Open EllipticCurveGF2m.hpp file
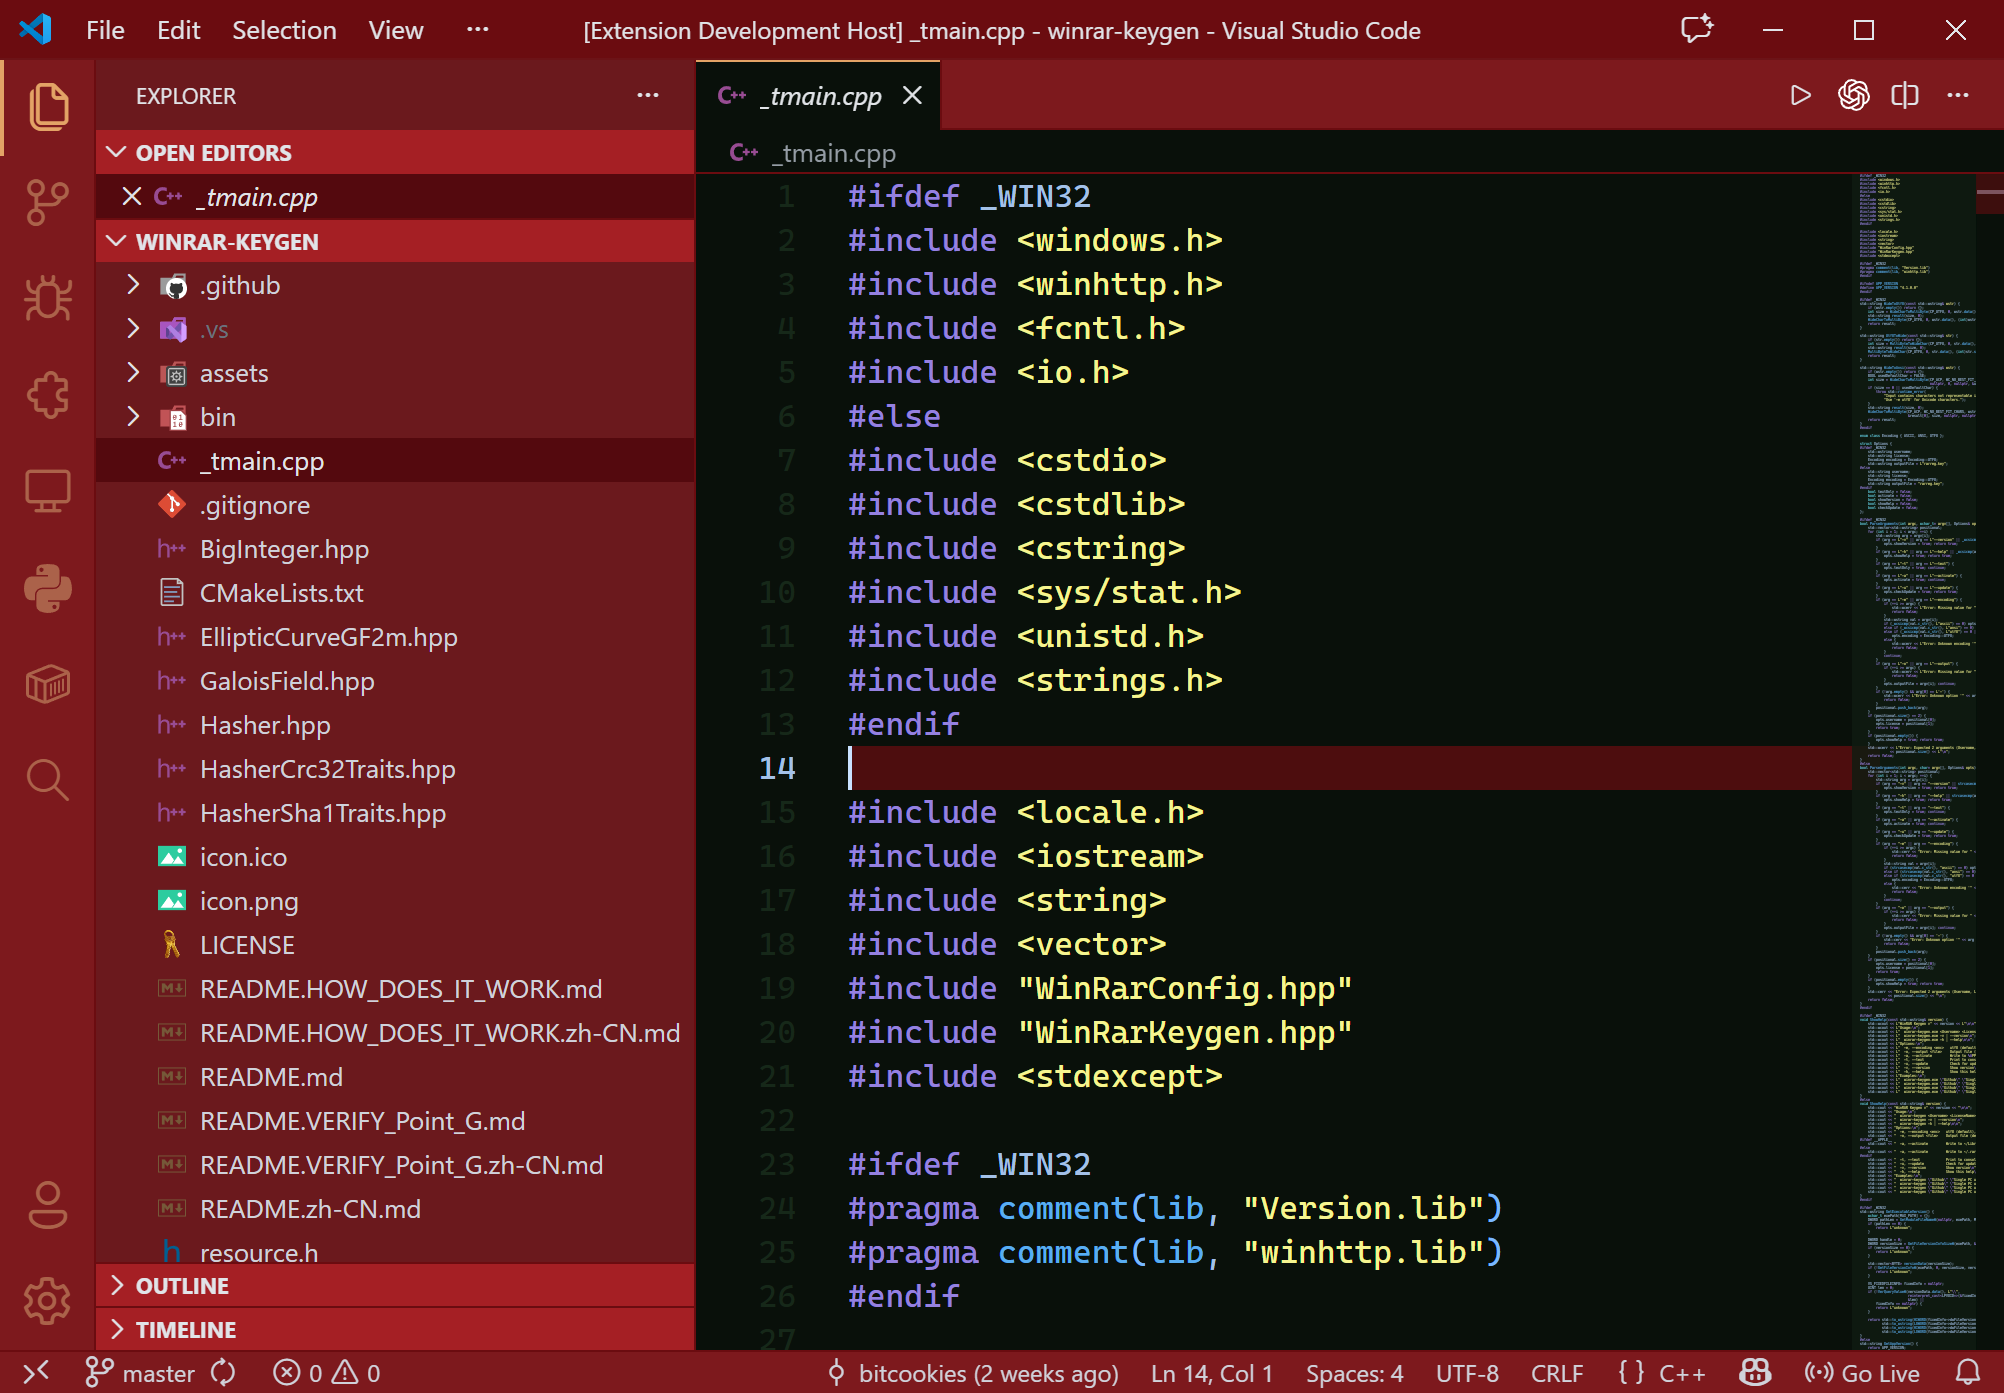 [396, 637]
